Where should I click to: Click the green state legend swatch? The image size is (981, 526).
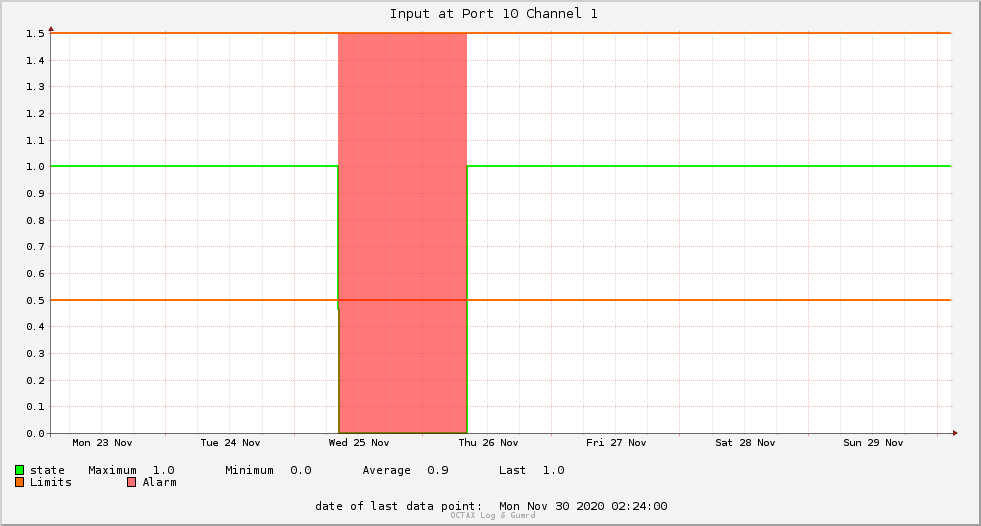click(x=19, y=470)
